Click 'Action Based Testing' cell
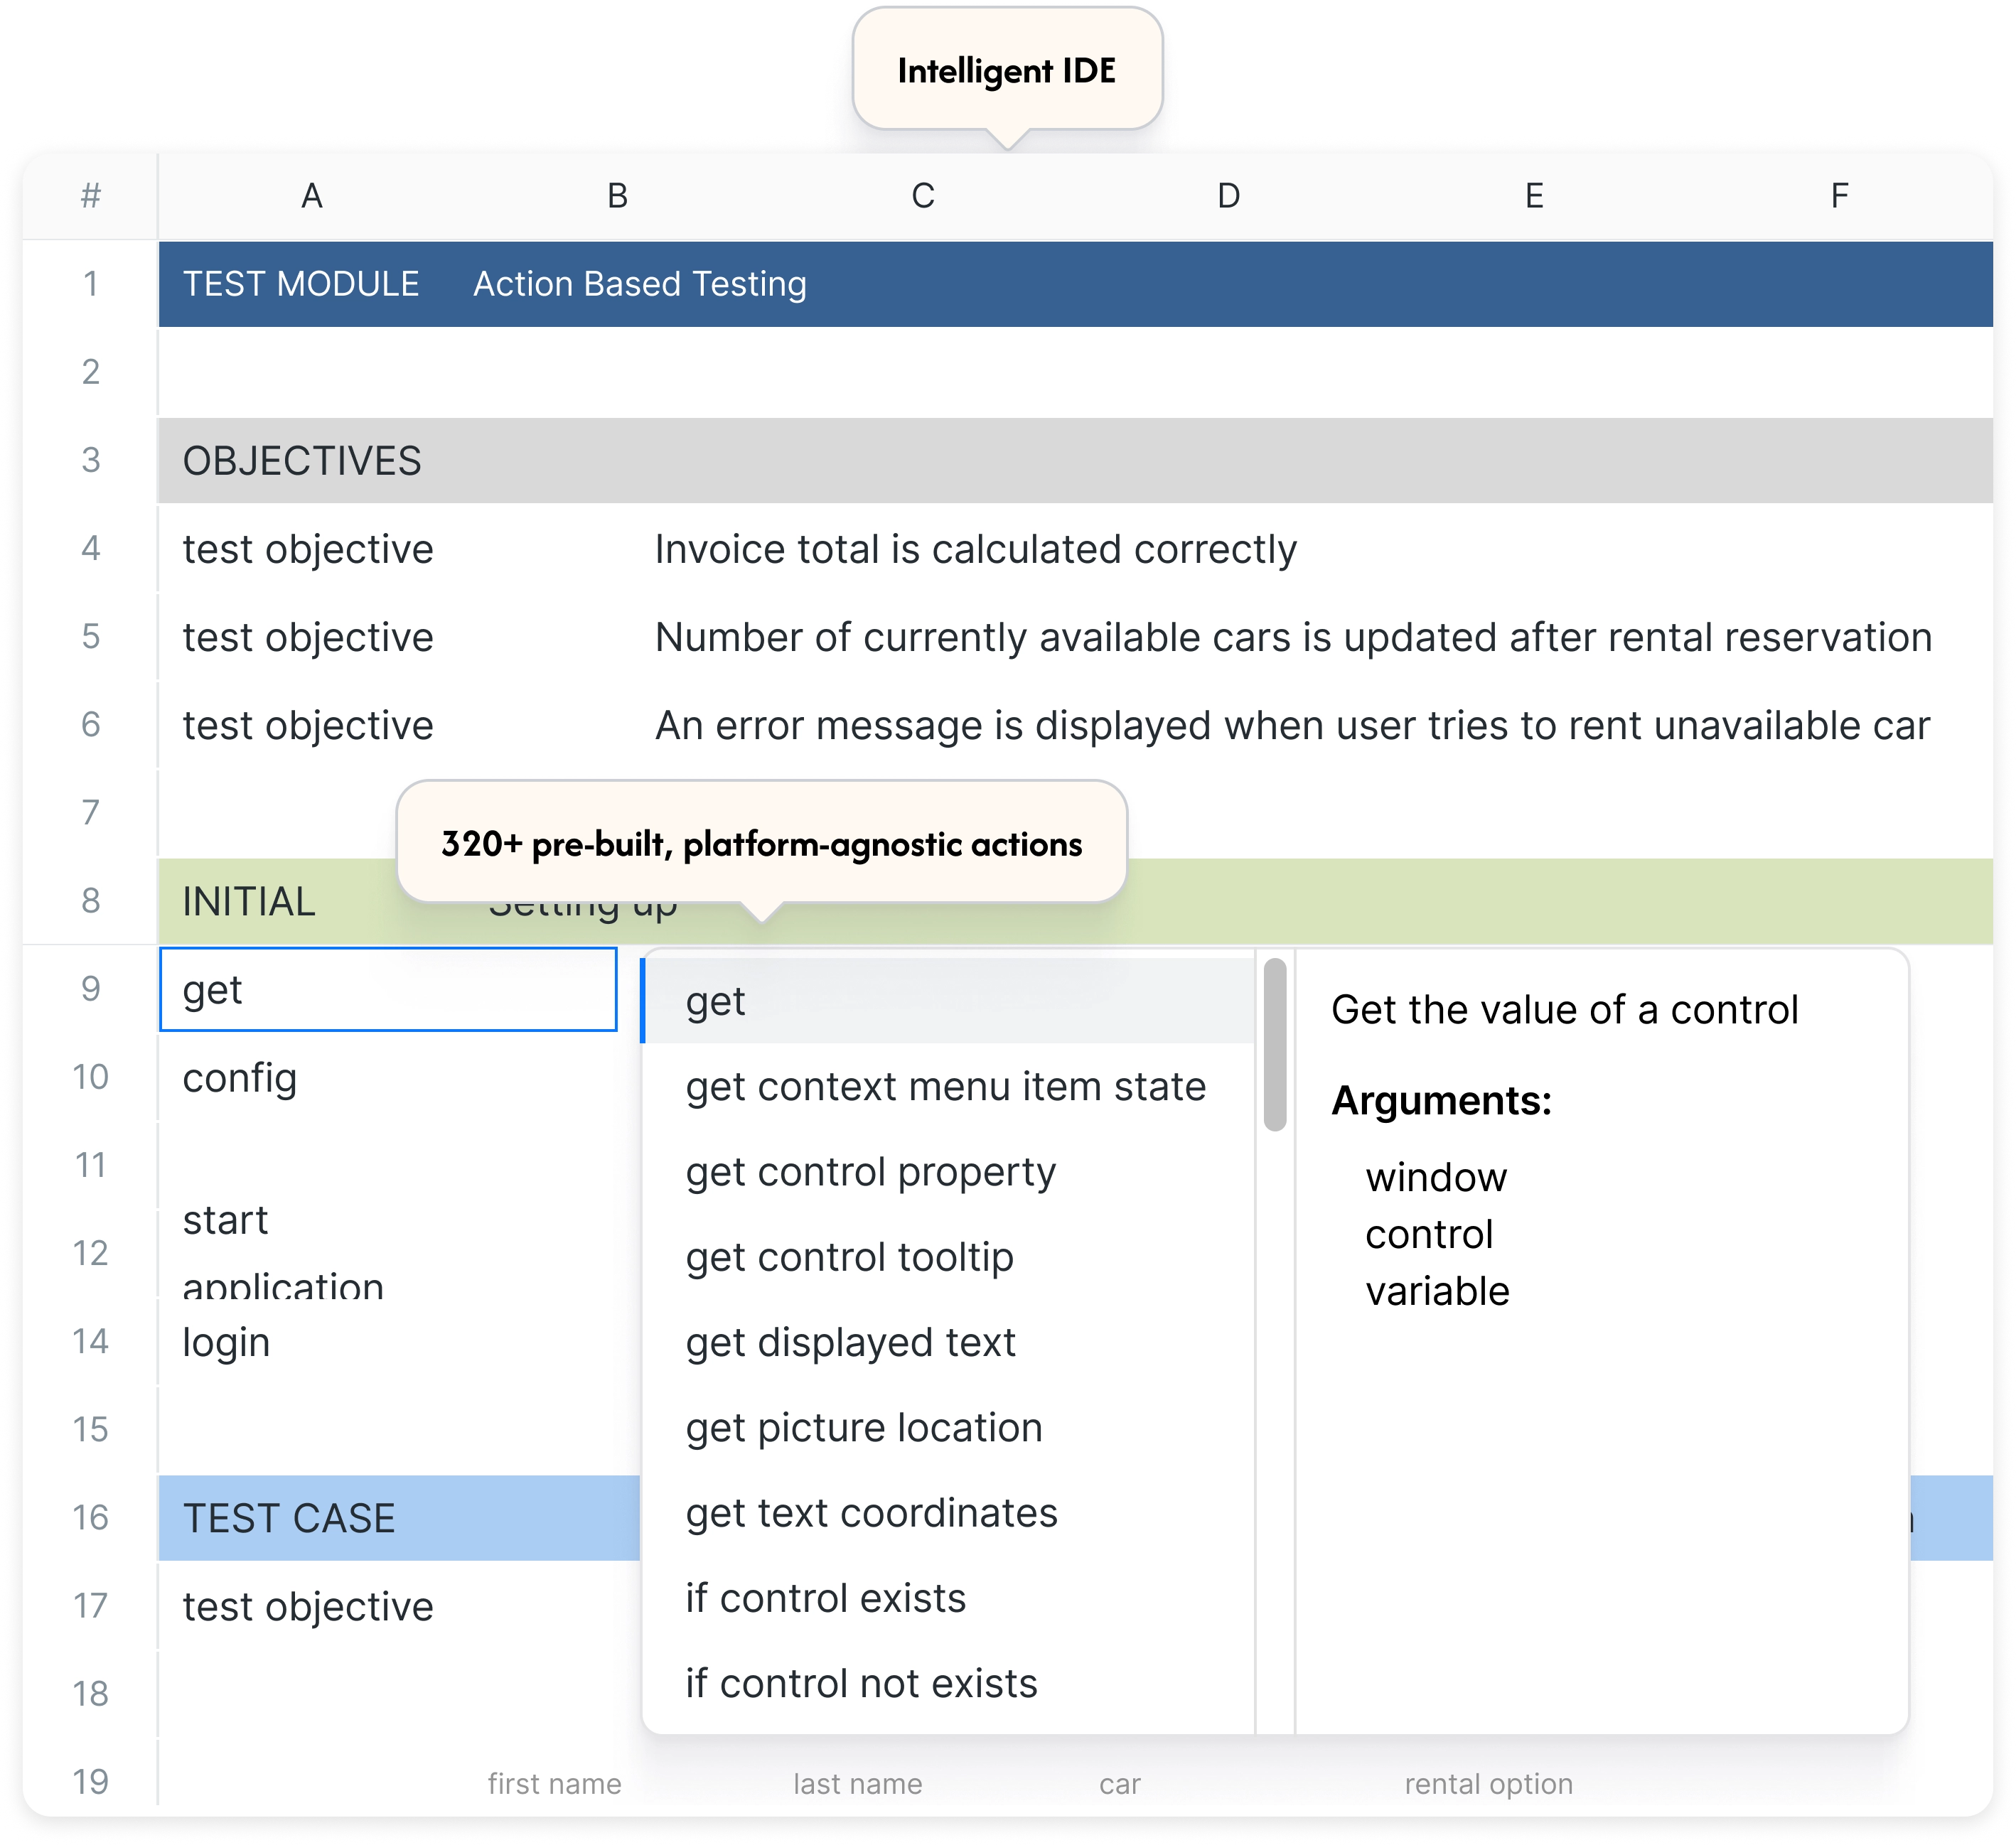The width and height of the screenshot is (2016, 1845). [640, 284]
